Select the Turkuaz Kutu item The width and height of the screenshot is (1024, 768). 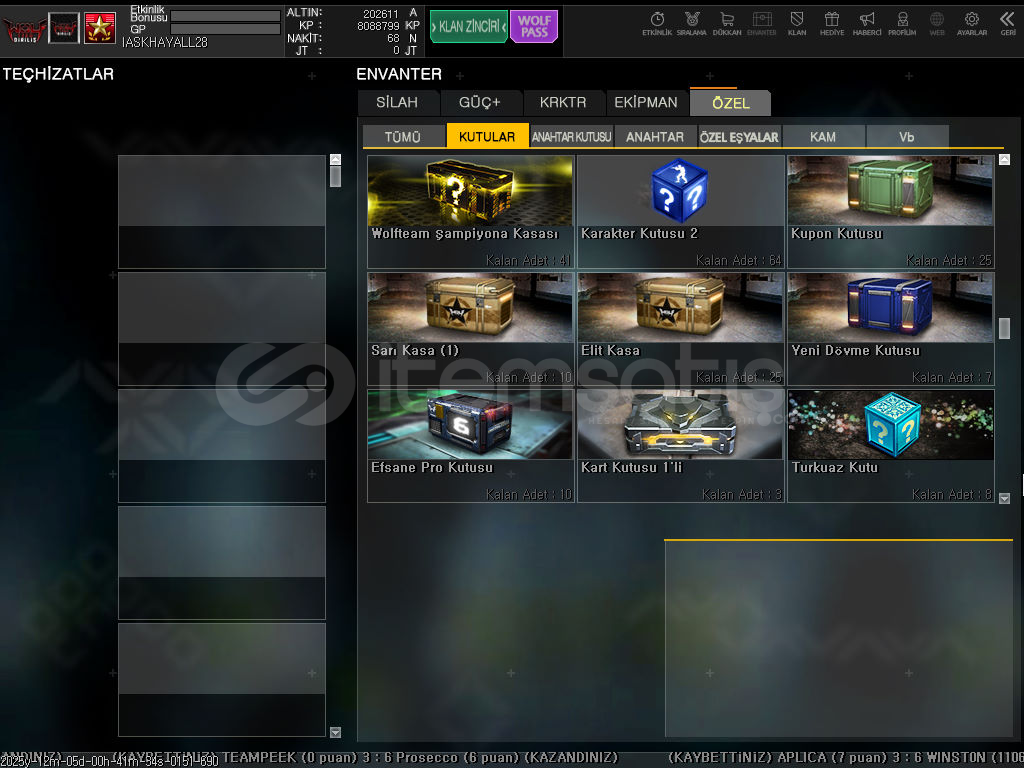pos(891,446)
